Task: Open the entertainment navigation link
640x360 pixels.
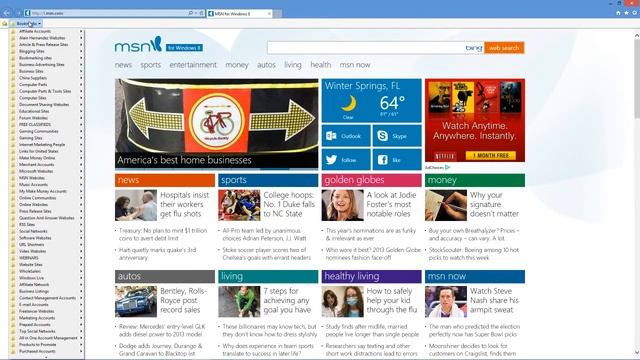Action: click(x=193, y=65)
